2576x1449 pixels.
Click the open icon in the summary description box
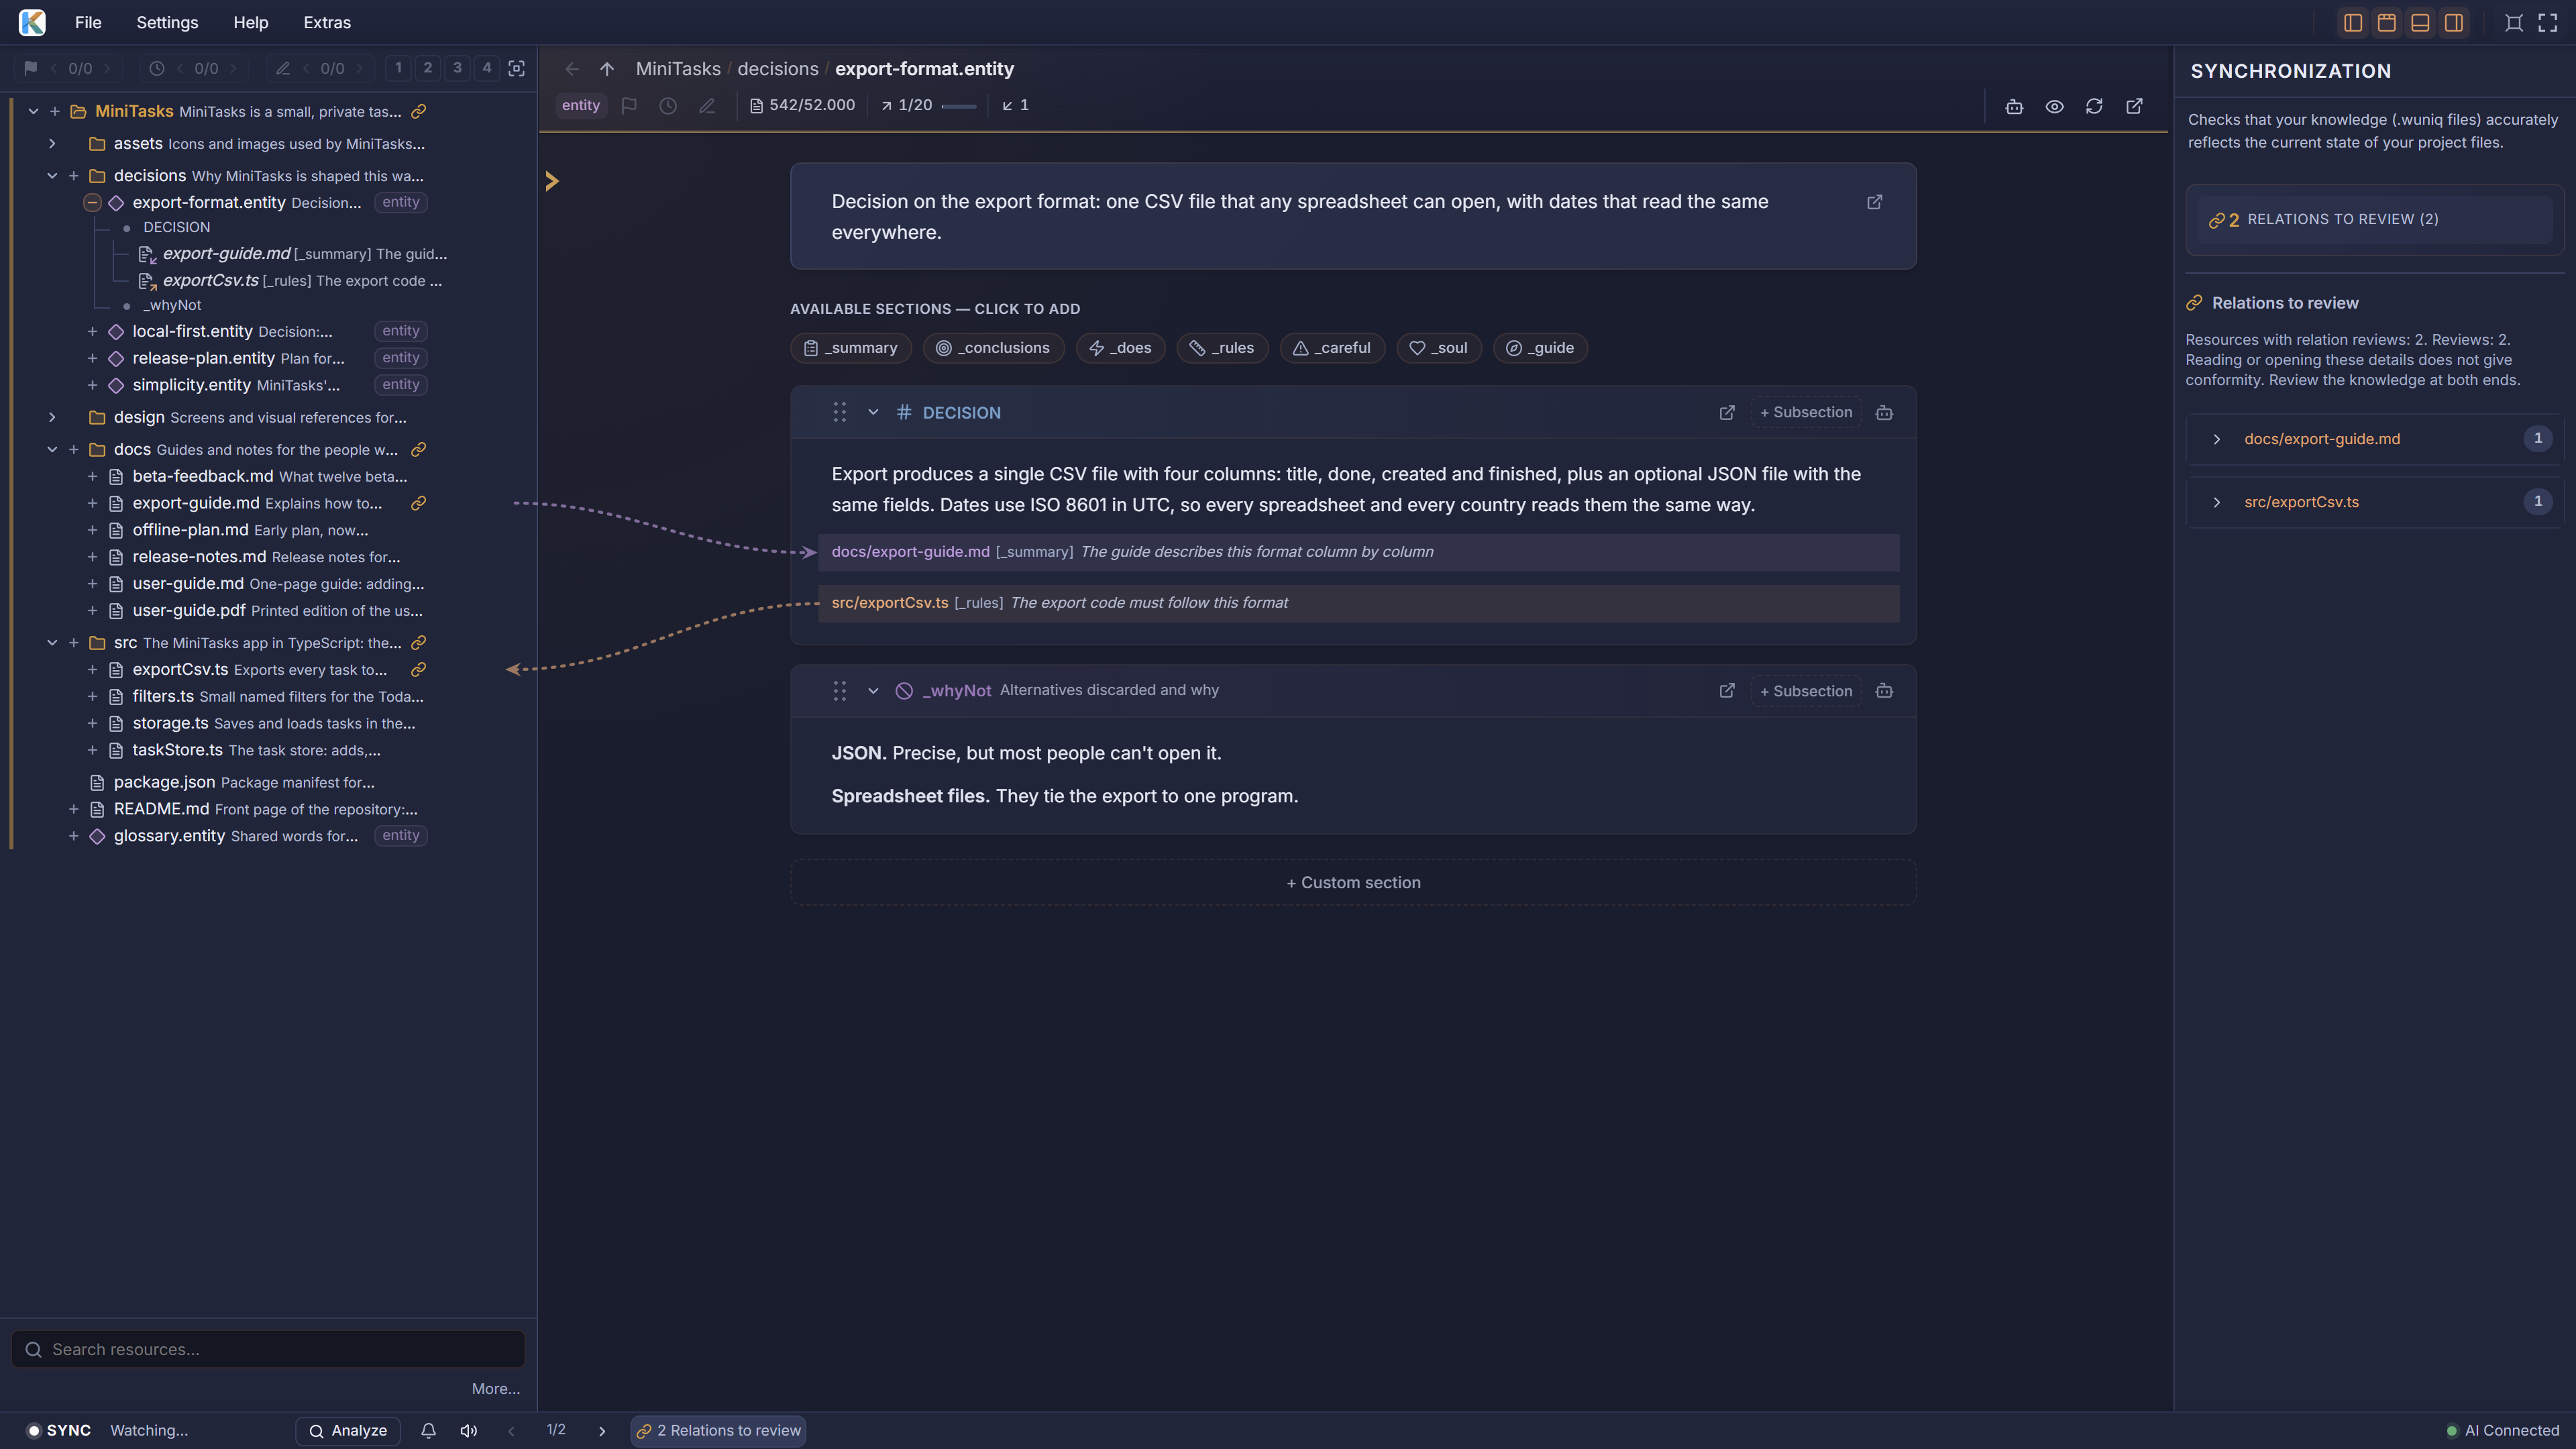point(1875,202)
